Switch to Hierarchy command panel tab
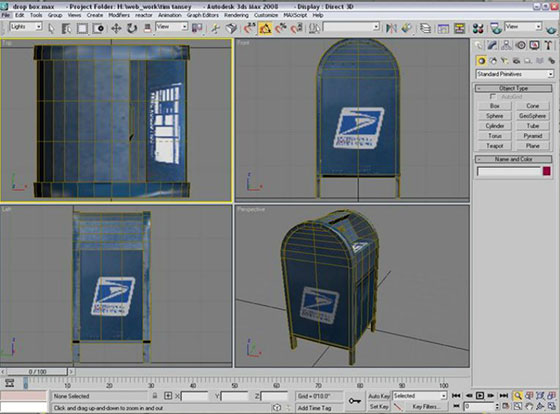The width and height of the screenshot is (560, 414). 506,45
